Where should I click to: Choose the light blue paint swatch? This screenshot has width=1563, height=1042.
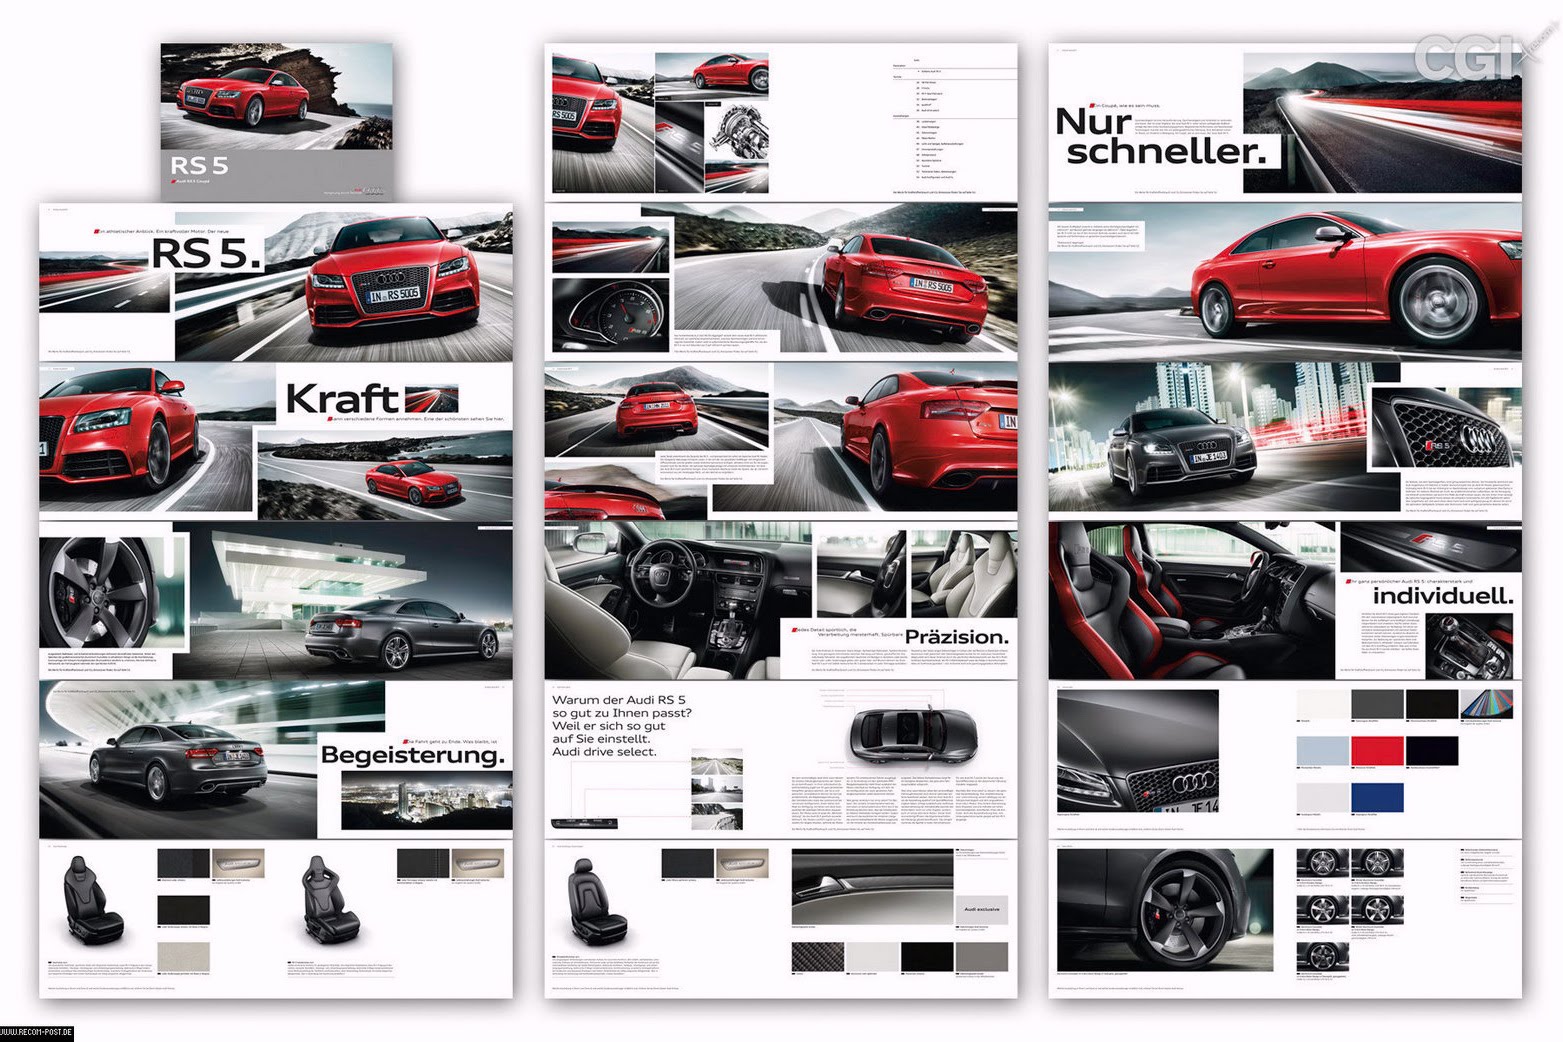(x=1322, y=751)
